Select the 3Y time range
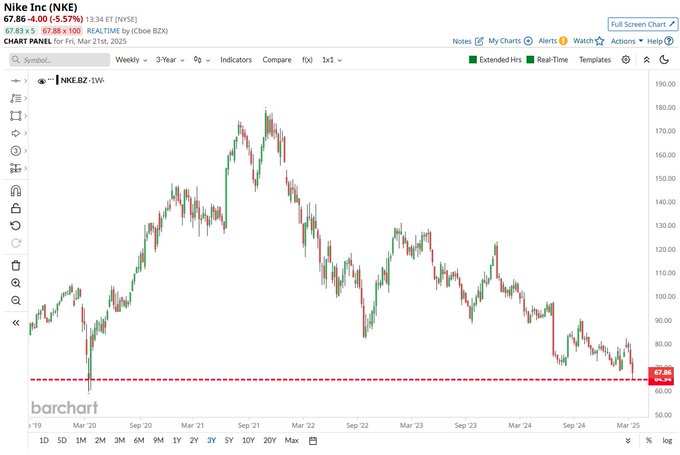 pyautogui.click(x=211, y=441)
